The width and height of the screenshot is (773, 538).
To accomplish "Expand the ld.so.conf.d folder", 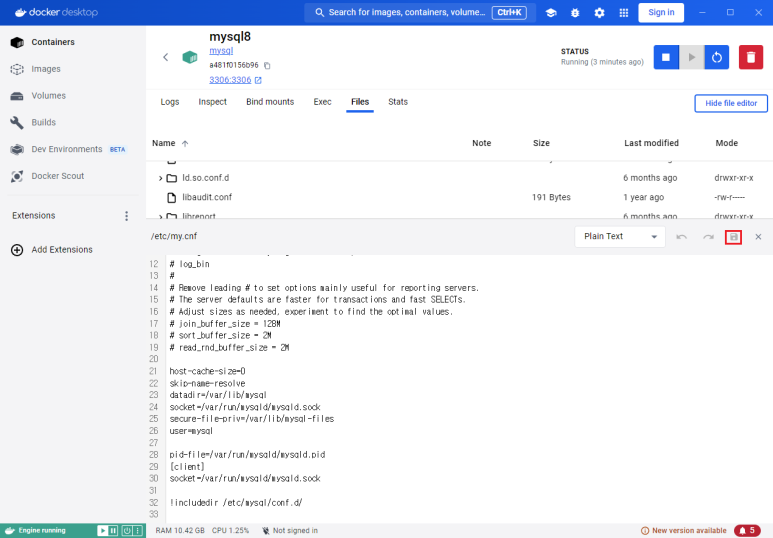I will pyautogui.click(x=160, y=178).
